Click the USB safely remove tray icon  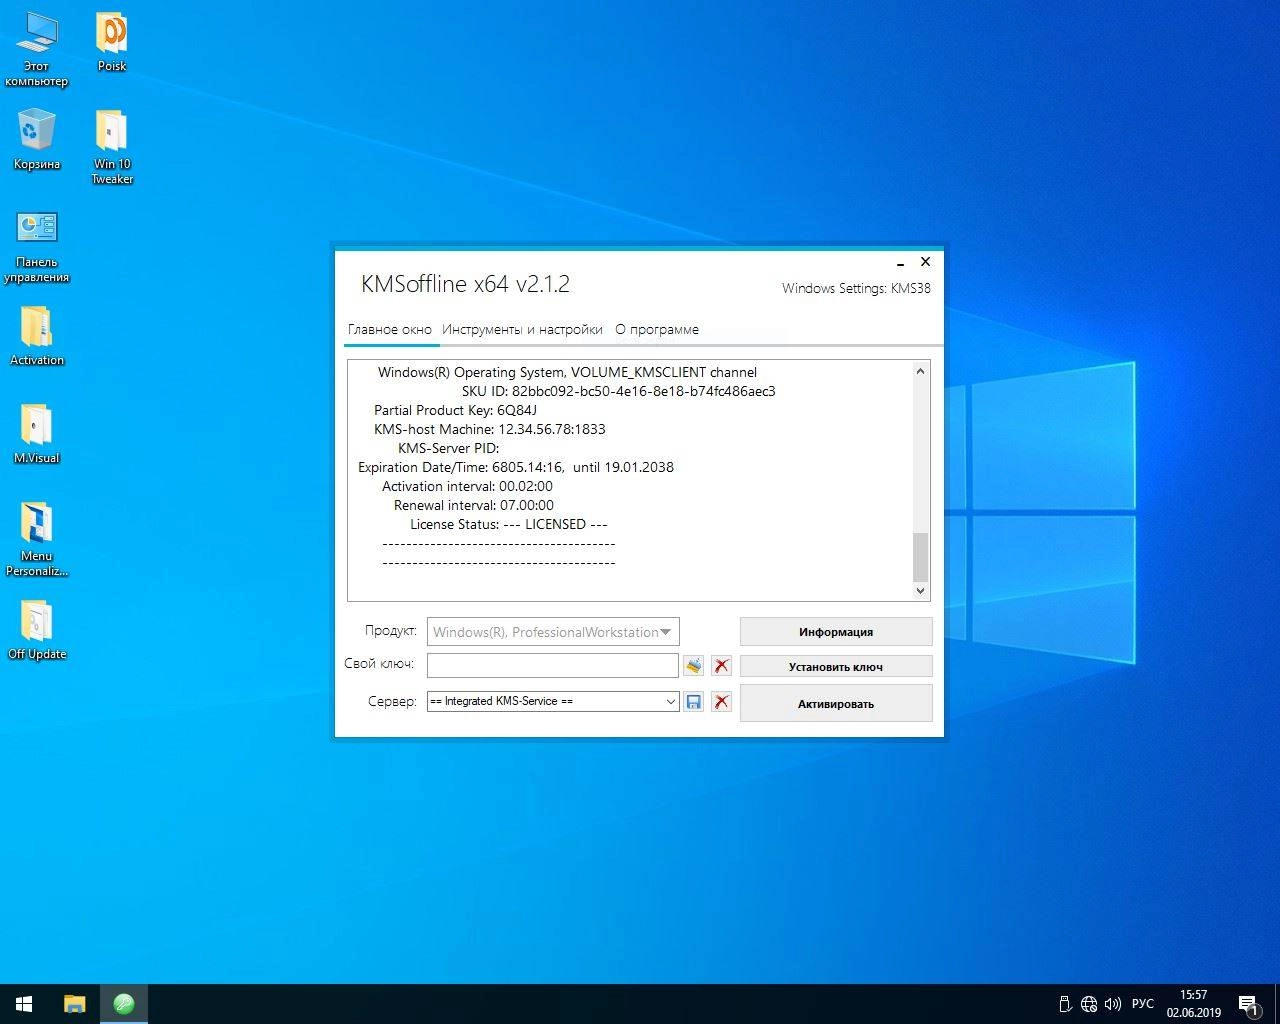click(x=1065, y=1004)
